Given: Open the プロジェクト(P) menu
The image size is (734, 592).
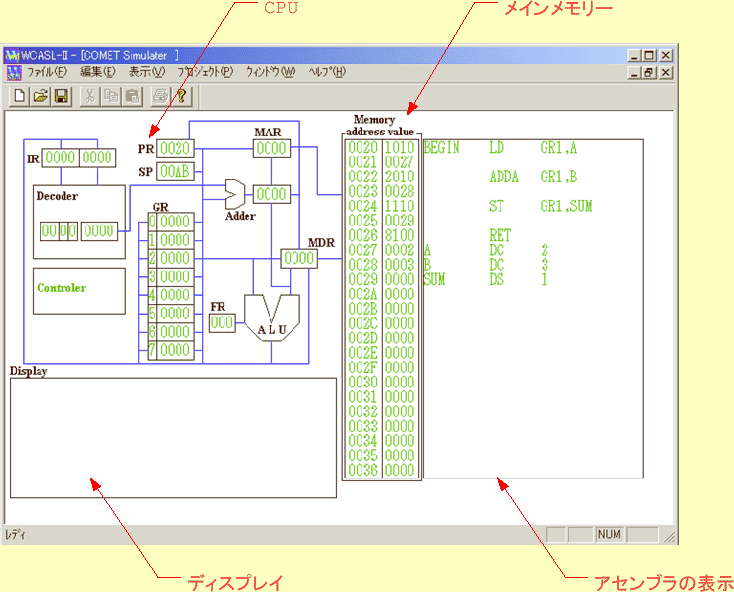Looking at the screenshot, I should [205, 72].
